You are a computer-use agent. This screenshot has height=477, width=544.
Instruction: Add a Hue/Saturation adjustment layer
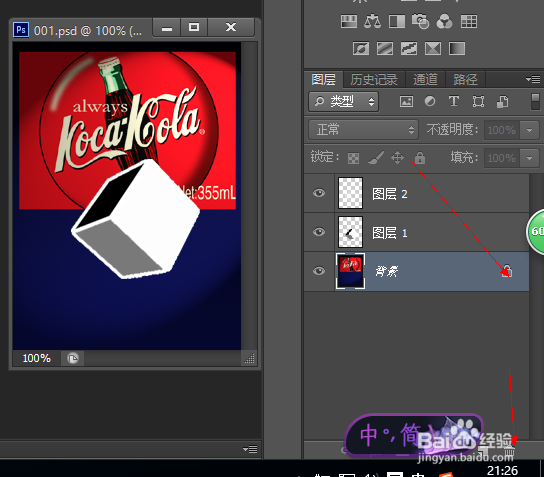(349, 22)
